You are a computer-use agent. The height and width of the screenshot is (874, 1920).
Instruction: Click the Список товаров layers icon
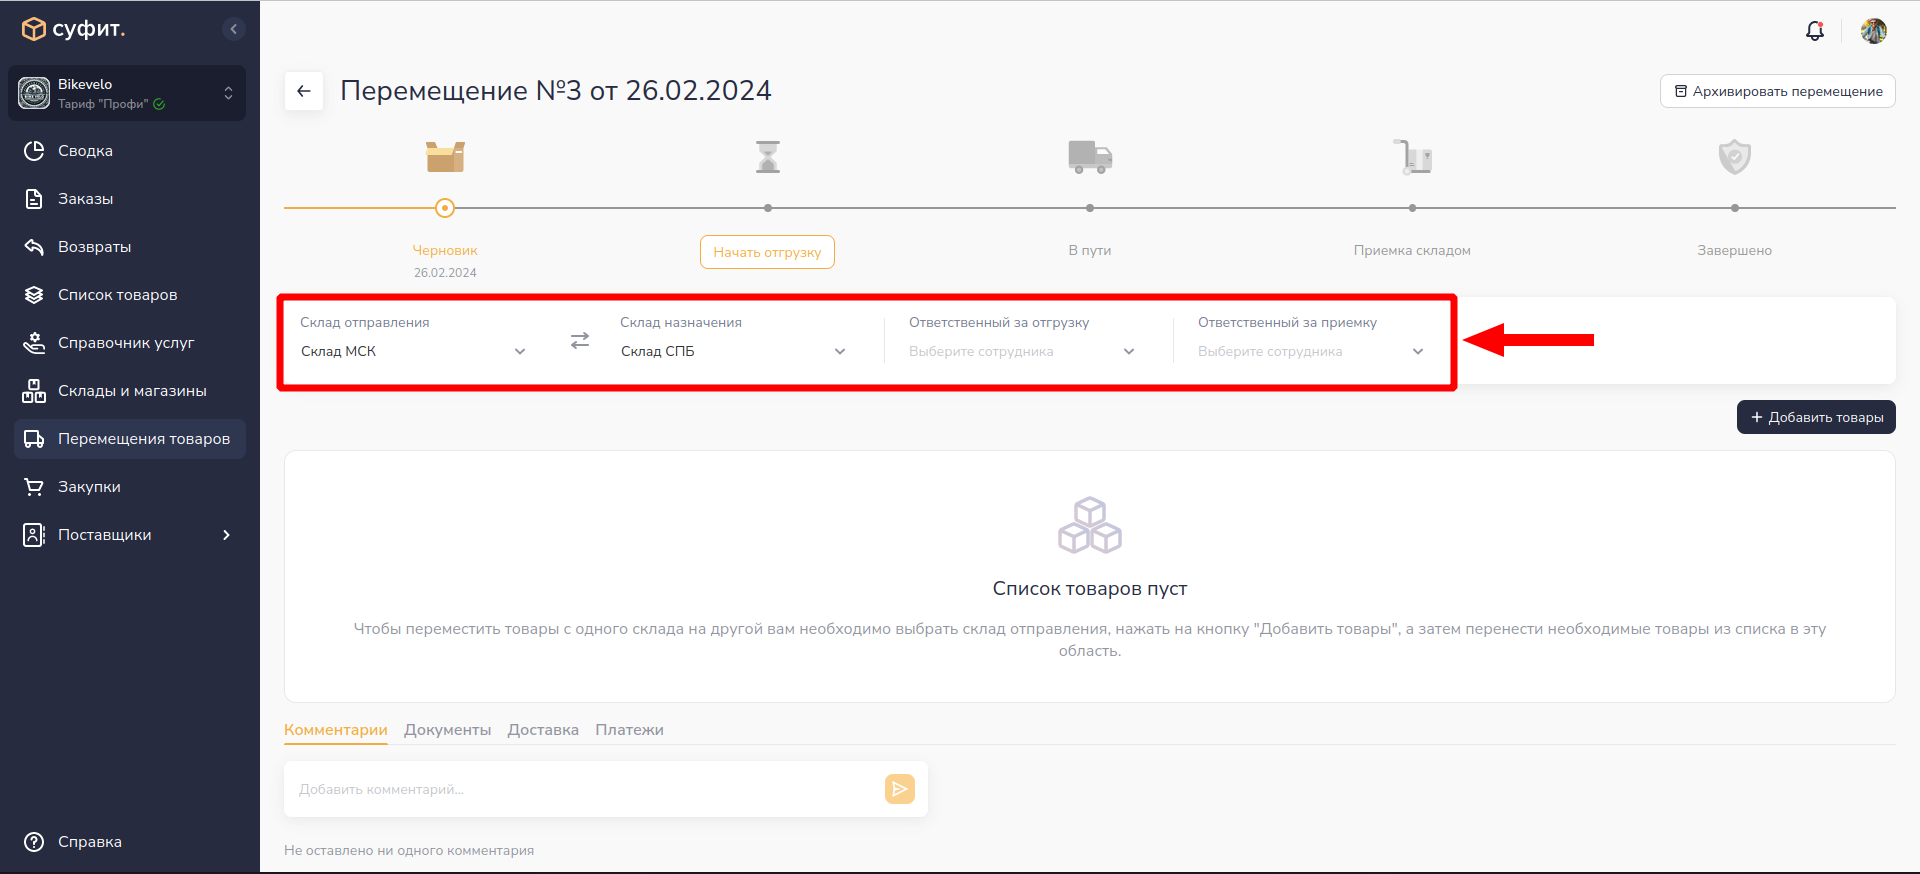pos(34,295)
